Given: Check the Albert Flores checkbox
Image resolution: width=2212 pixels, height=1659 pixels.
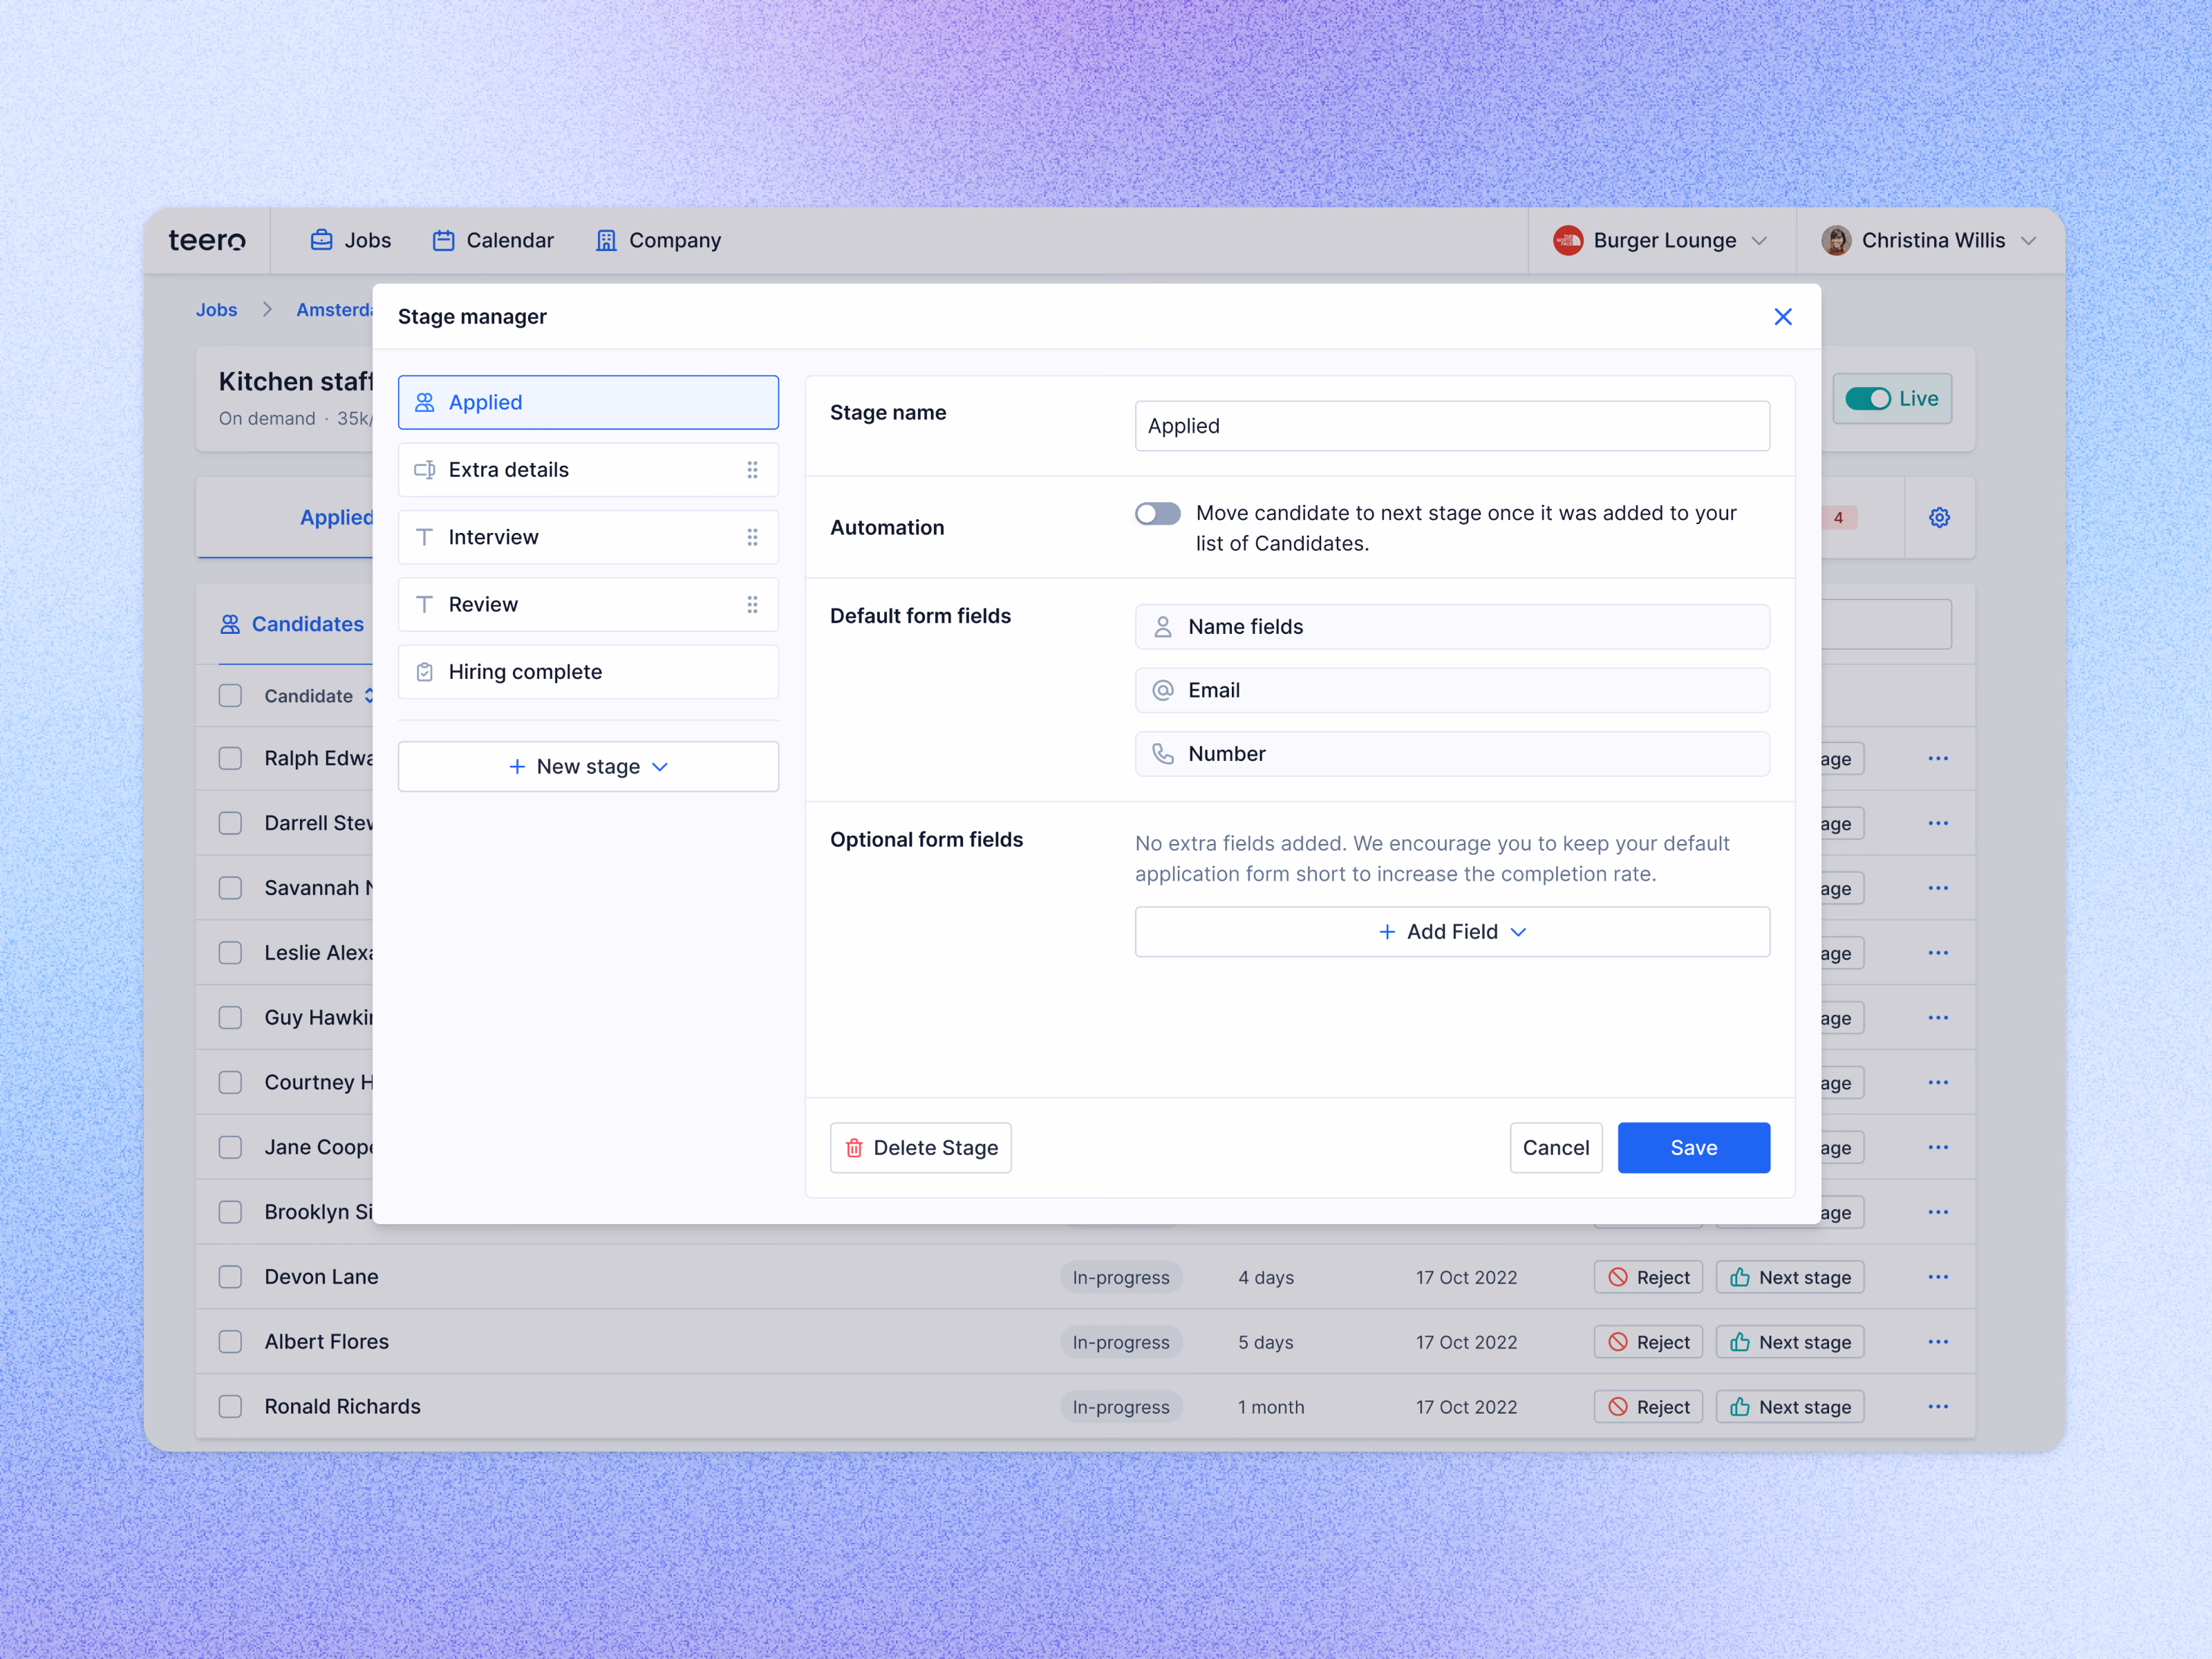Looking at the screenshot, I should (230, 1342).
